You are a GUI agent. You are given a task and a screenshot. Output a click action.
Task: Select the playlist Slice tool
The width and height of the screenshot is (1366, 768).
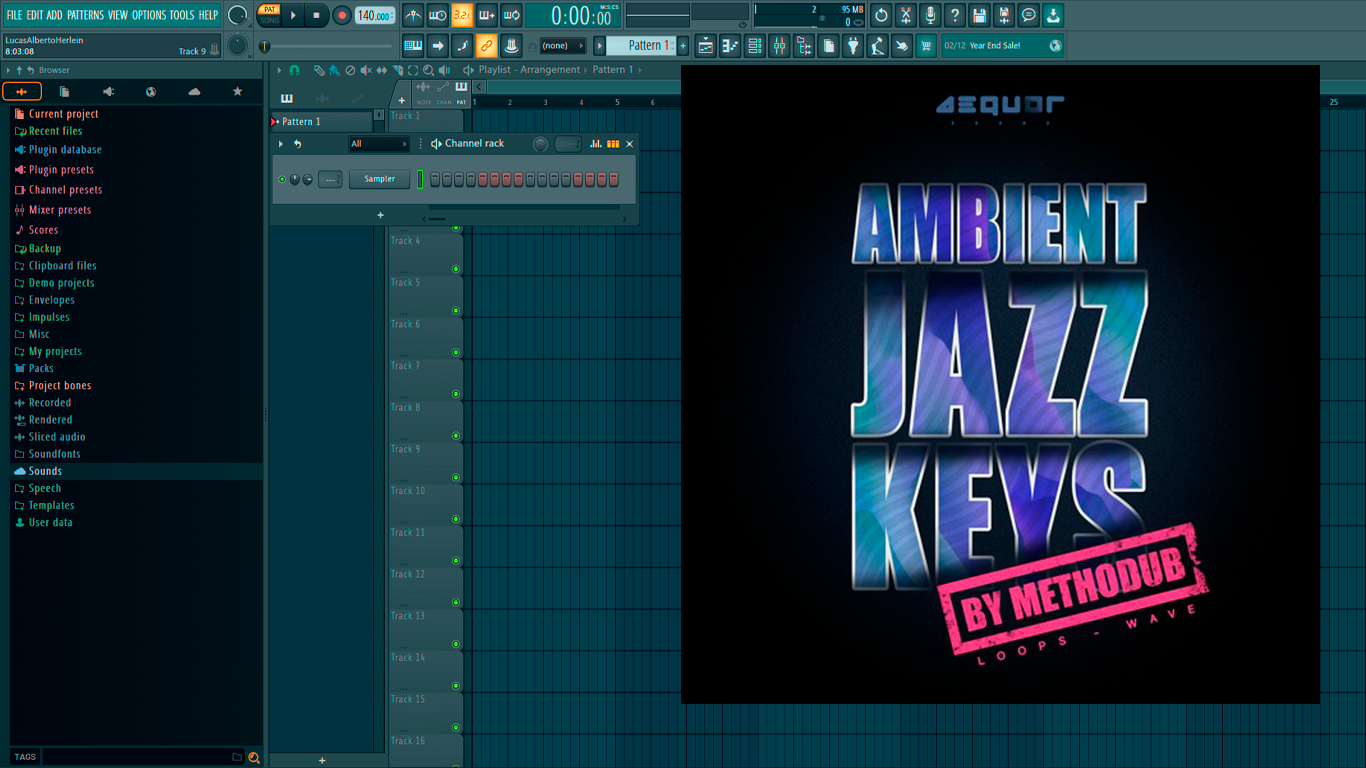click(x=397, y=70)
